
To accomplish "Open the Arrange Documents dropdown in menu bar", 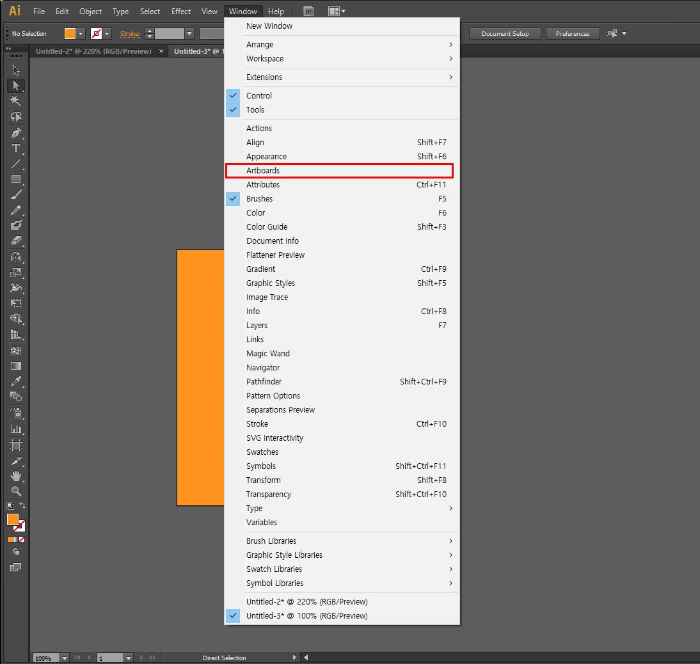I will [x=337, y=11].
